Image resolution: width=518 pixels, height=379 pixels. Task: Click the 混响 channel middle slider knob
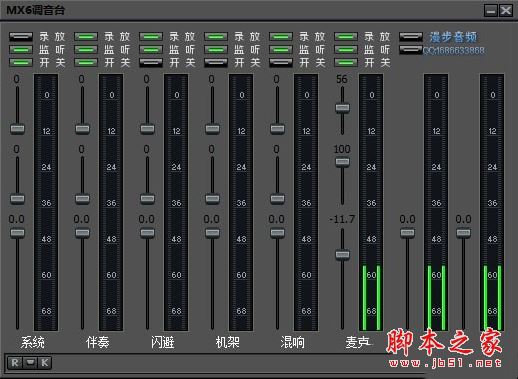tap(277, 199)
